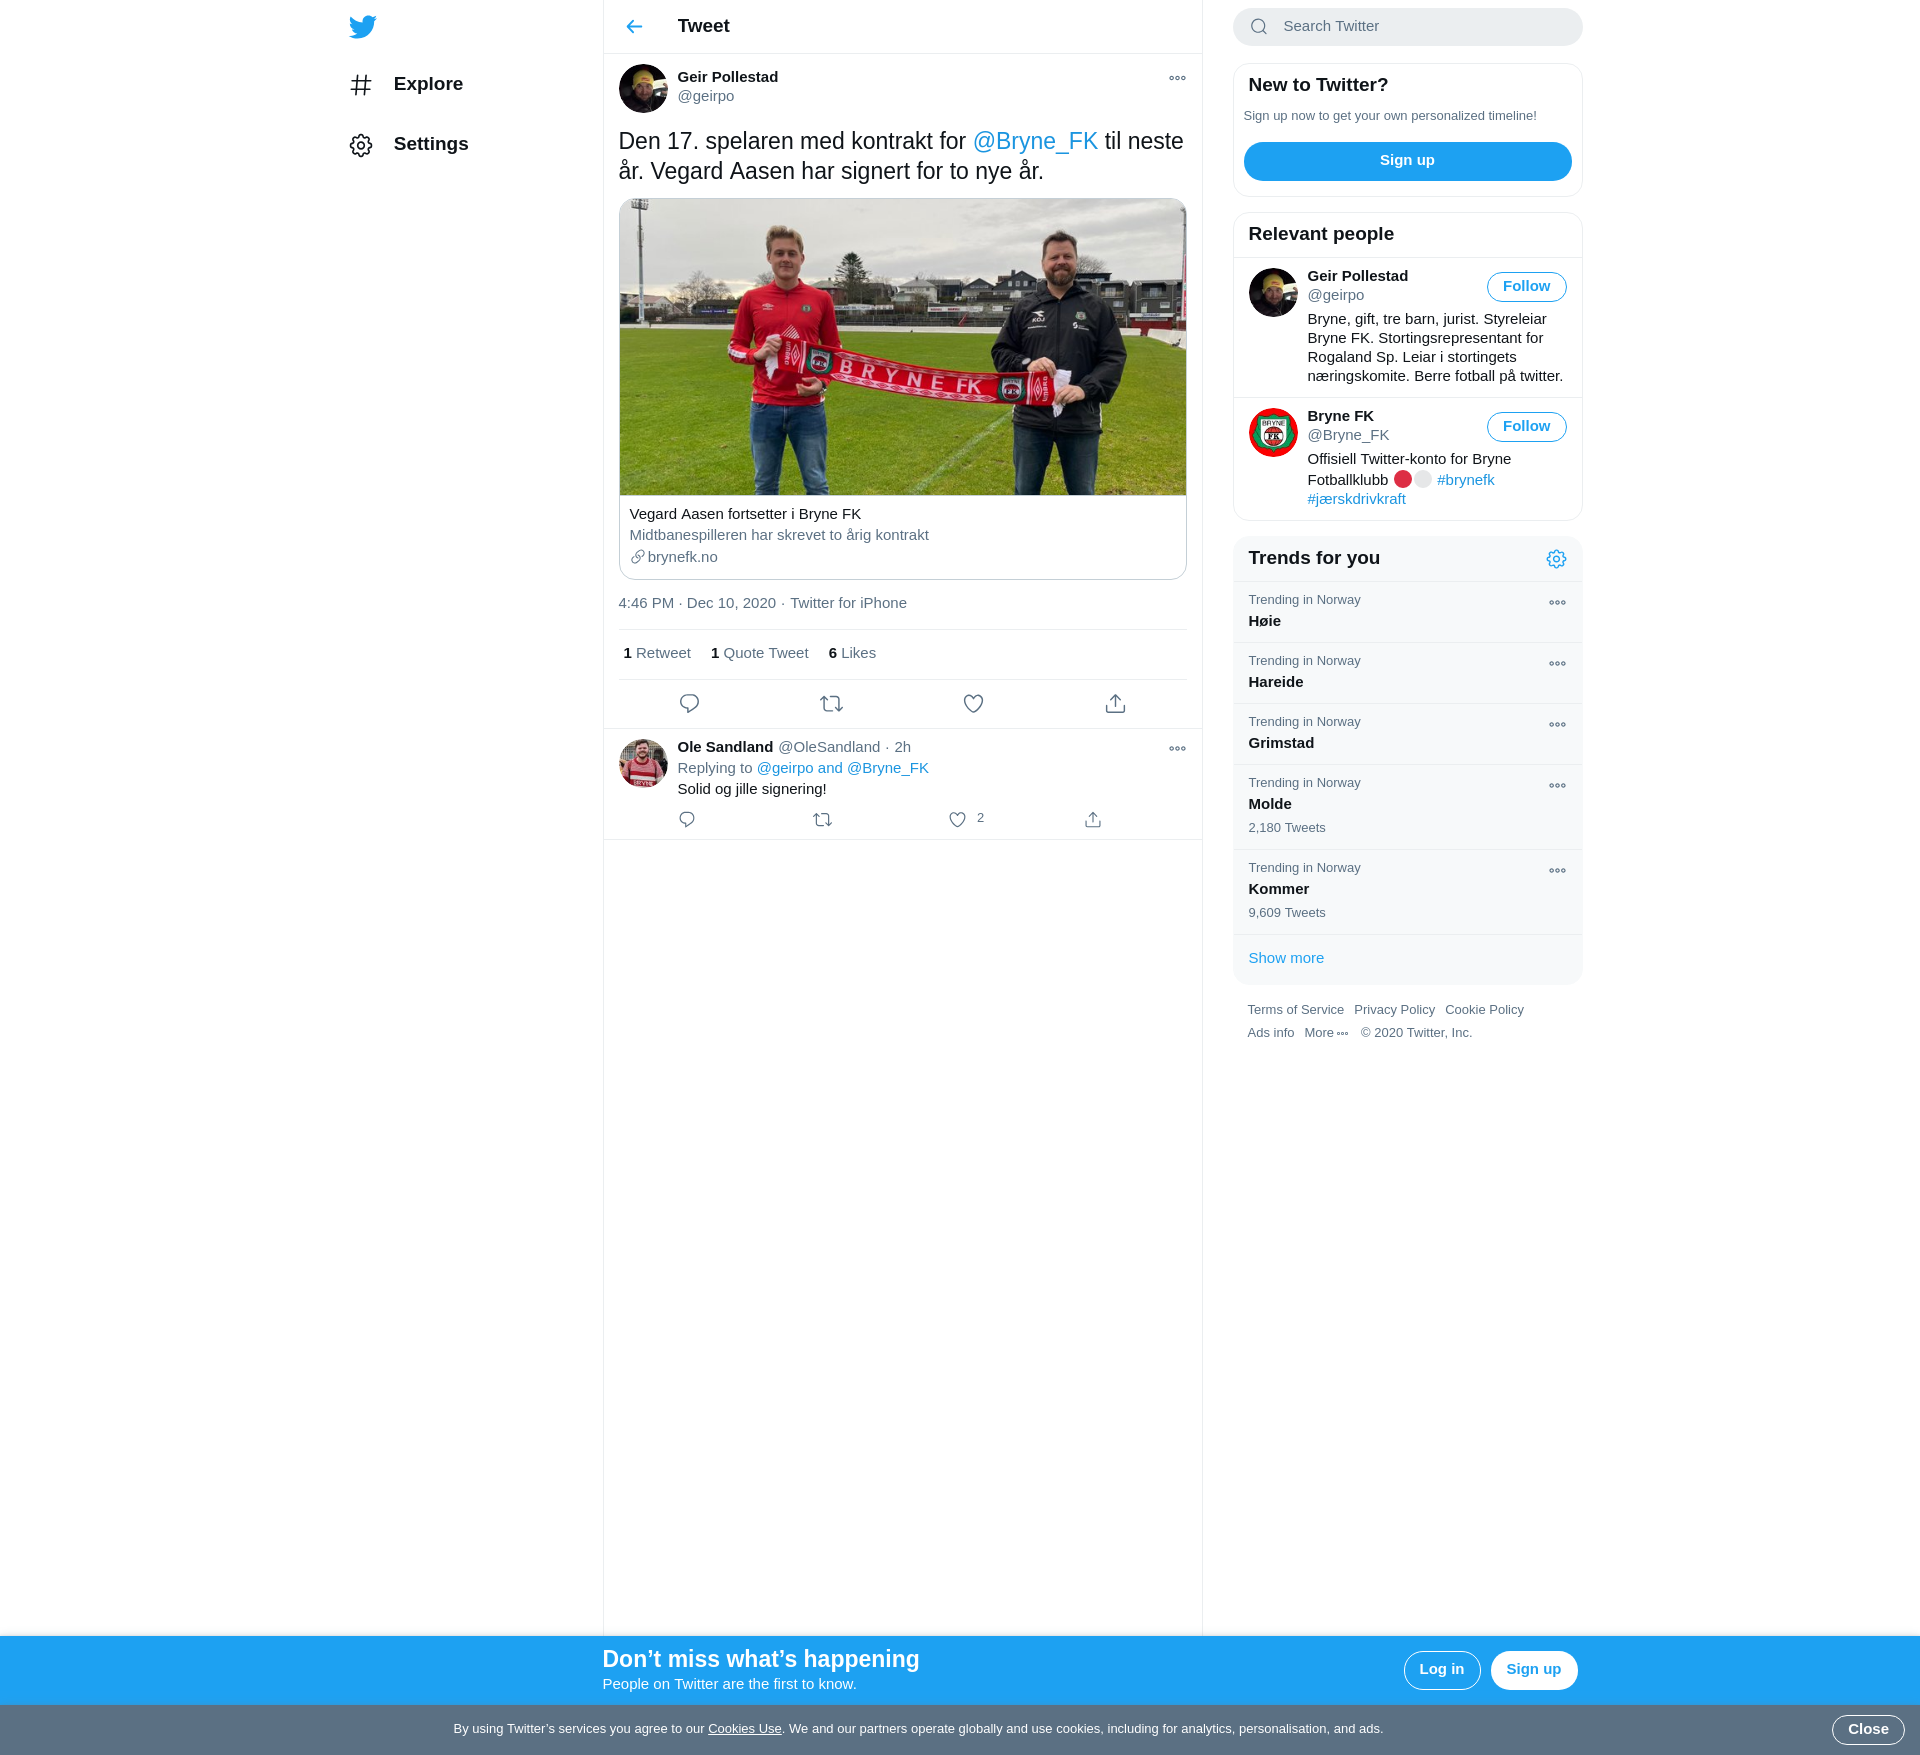The width and height of the screenshot is (1920, 1755).
Task: View the 1 Quote Tweet list
Action: click(x=759, y=653)
